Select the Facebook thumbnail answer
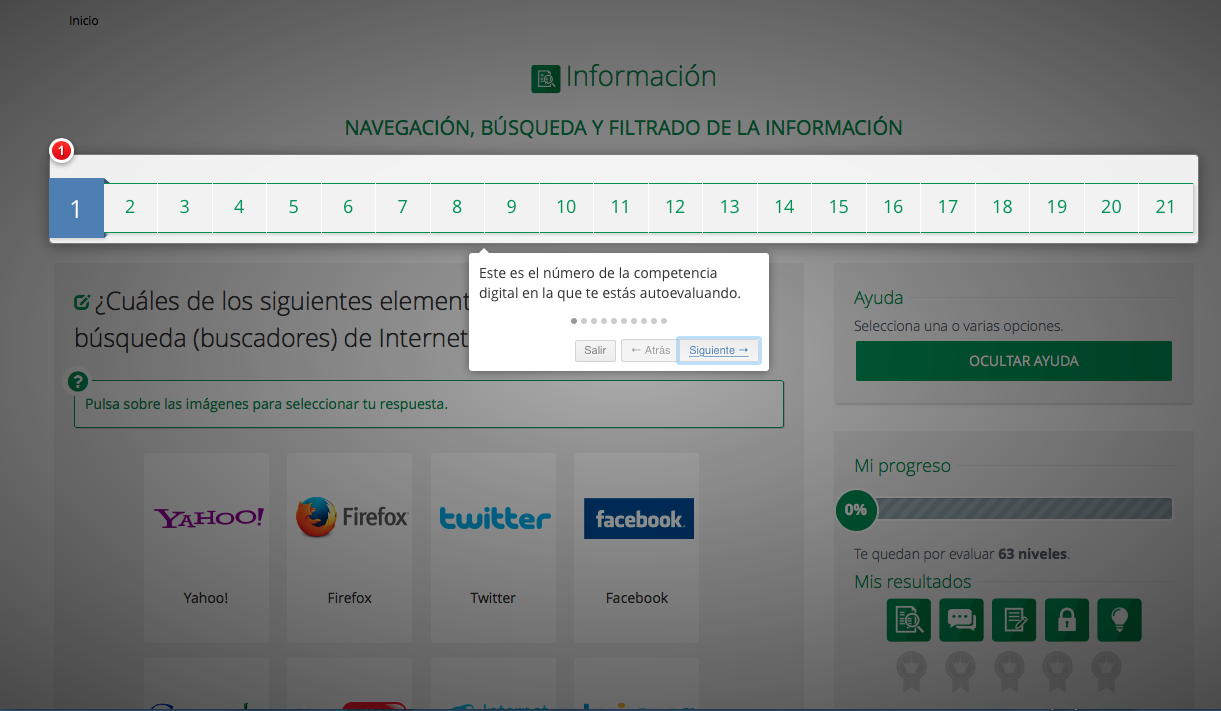This screenshot has width=1221, height=711. 638,518
